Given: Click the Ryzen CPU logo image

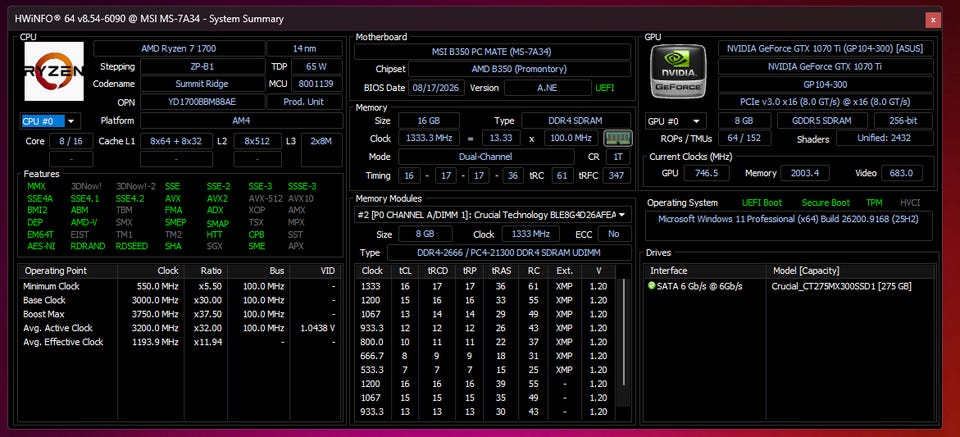Looking at the screenshot, I should coord(54,71).
